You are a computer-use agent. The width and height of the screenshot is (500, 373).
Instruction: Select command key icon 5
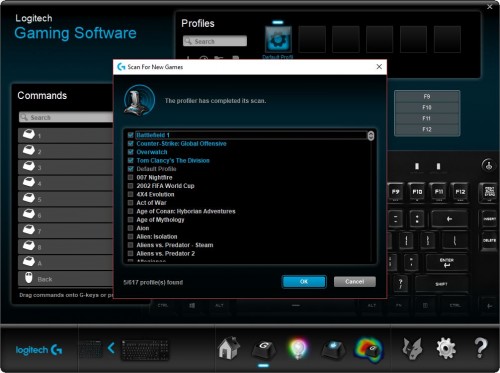pyautogui.click(x=29, y=198)
